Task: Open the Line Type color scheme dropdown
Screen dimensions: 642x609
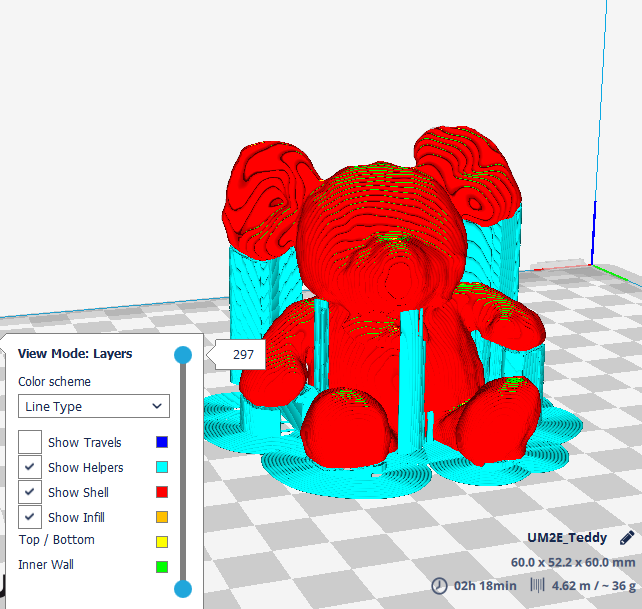Action: tap(94, 406)
